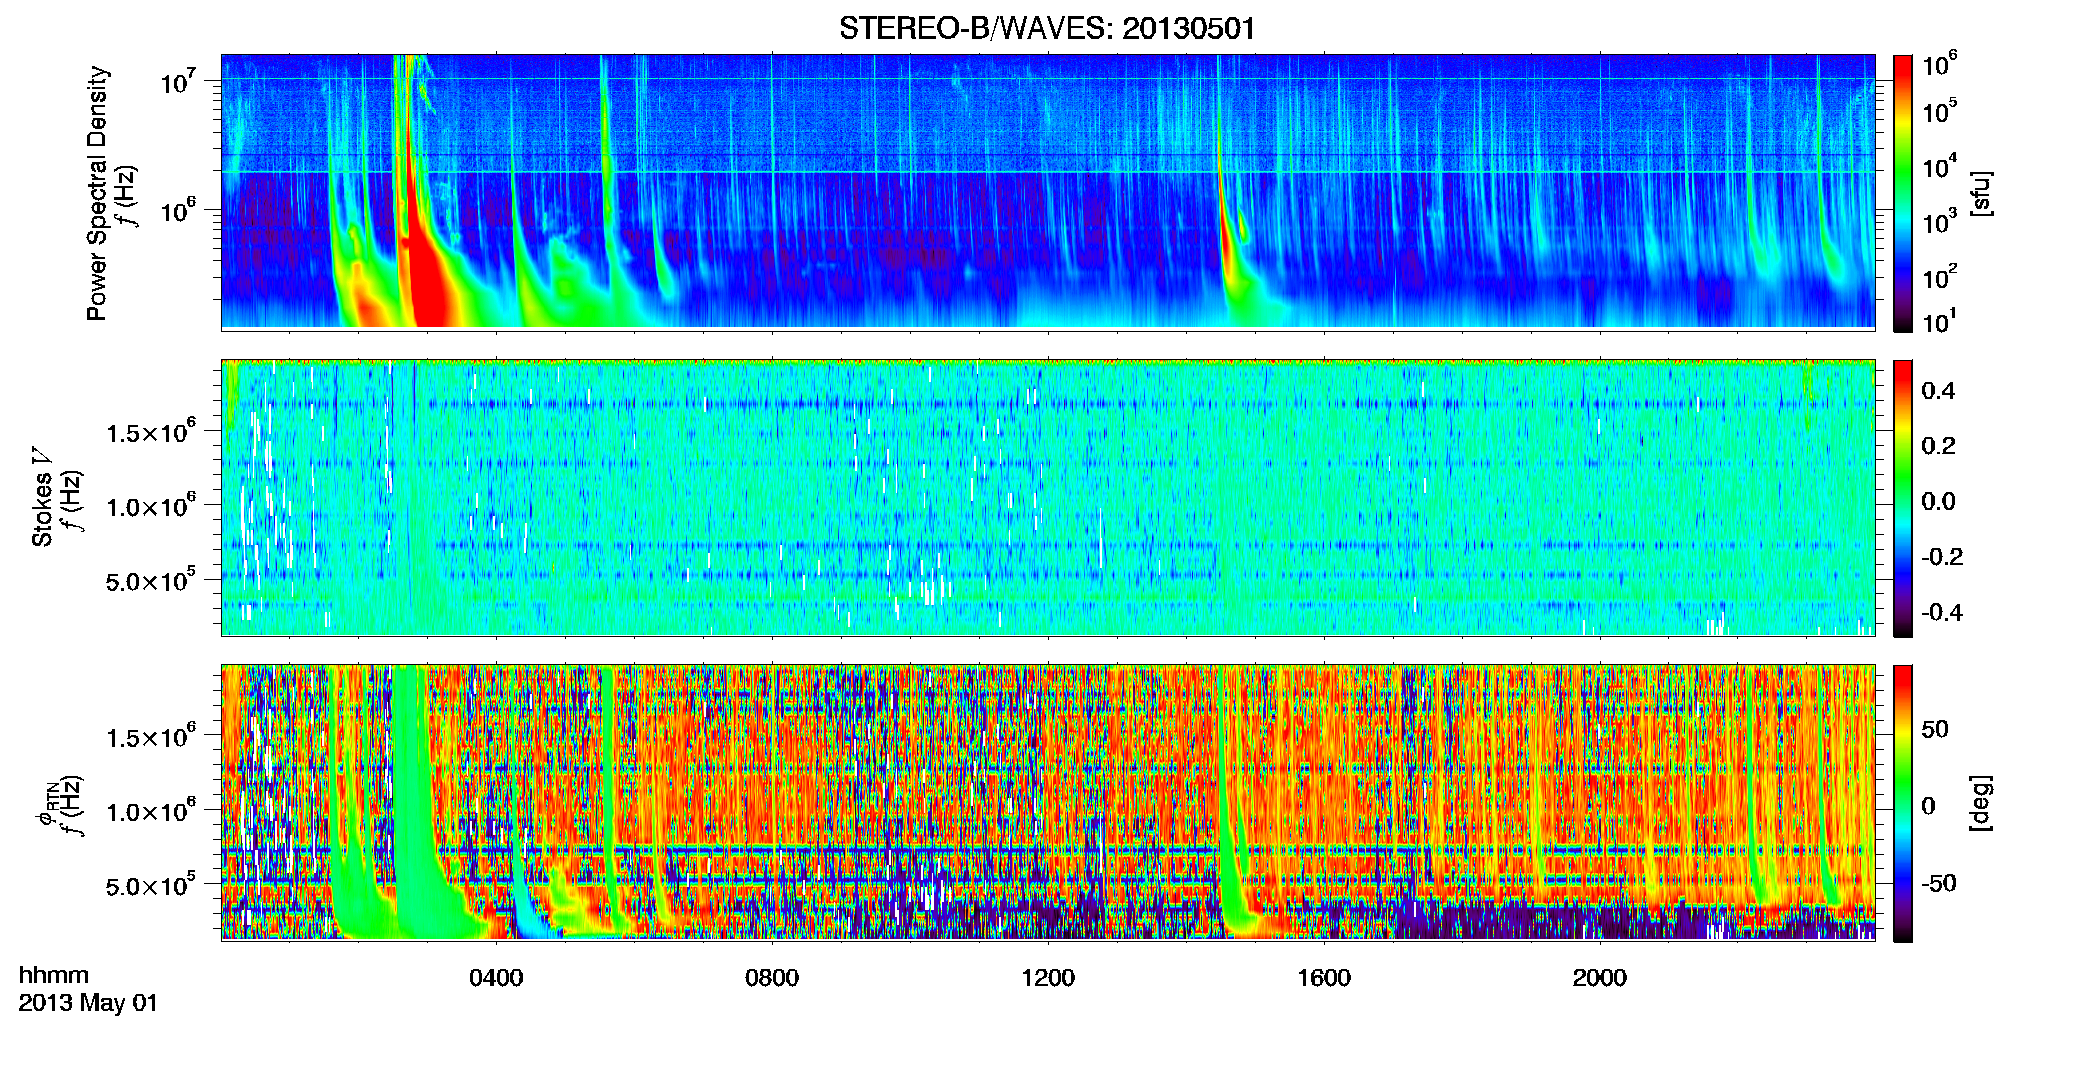Click the 10^4 value on sfu color bar
The image size is (2096, 1080).
click(1940, 165)
